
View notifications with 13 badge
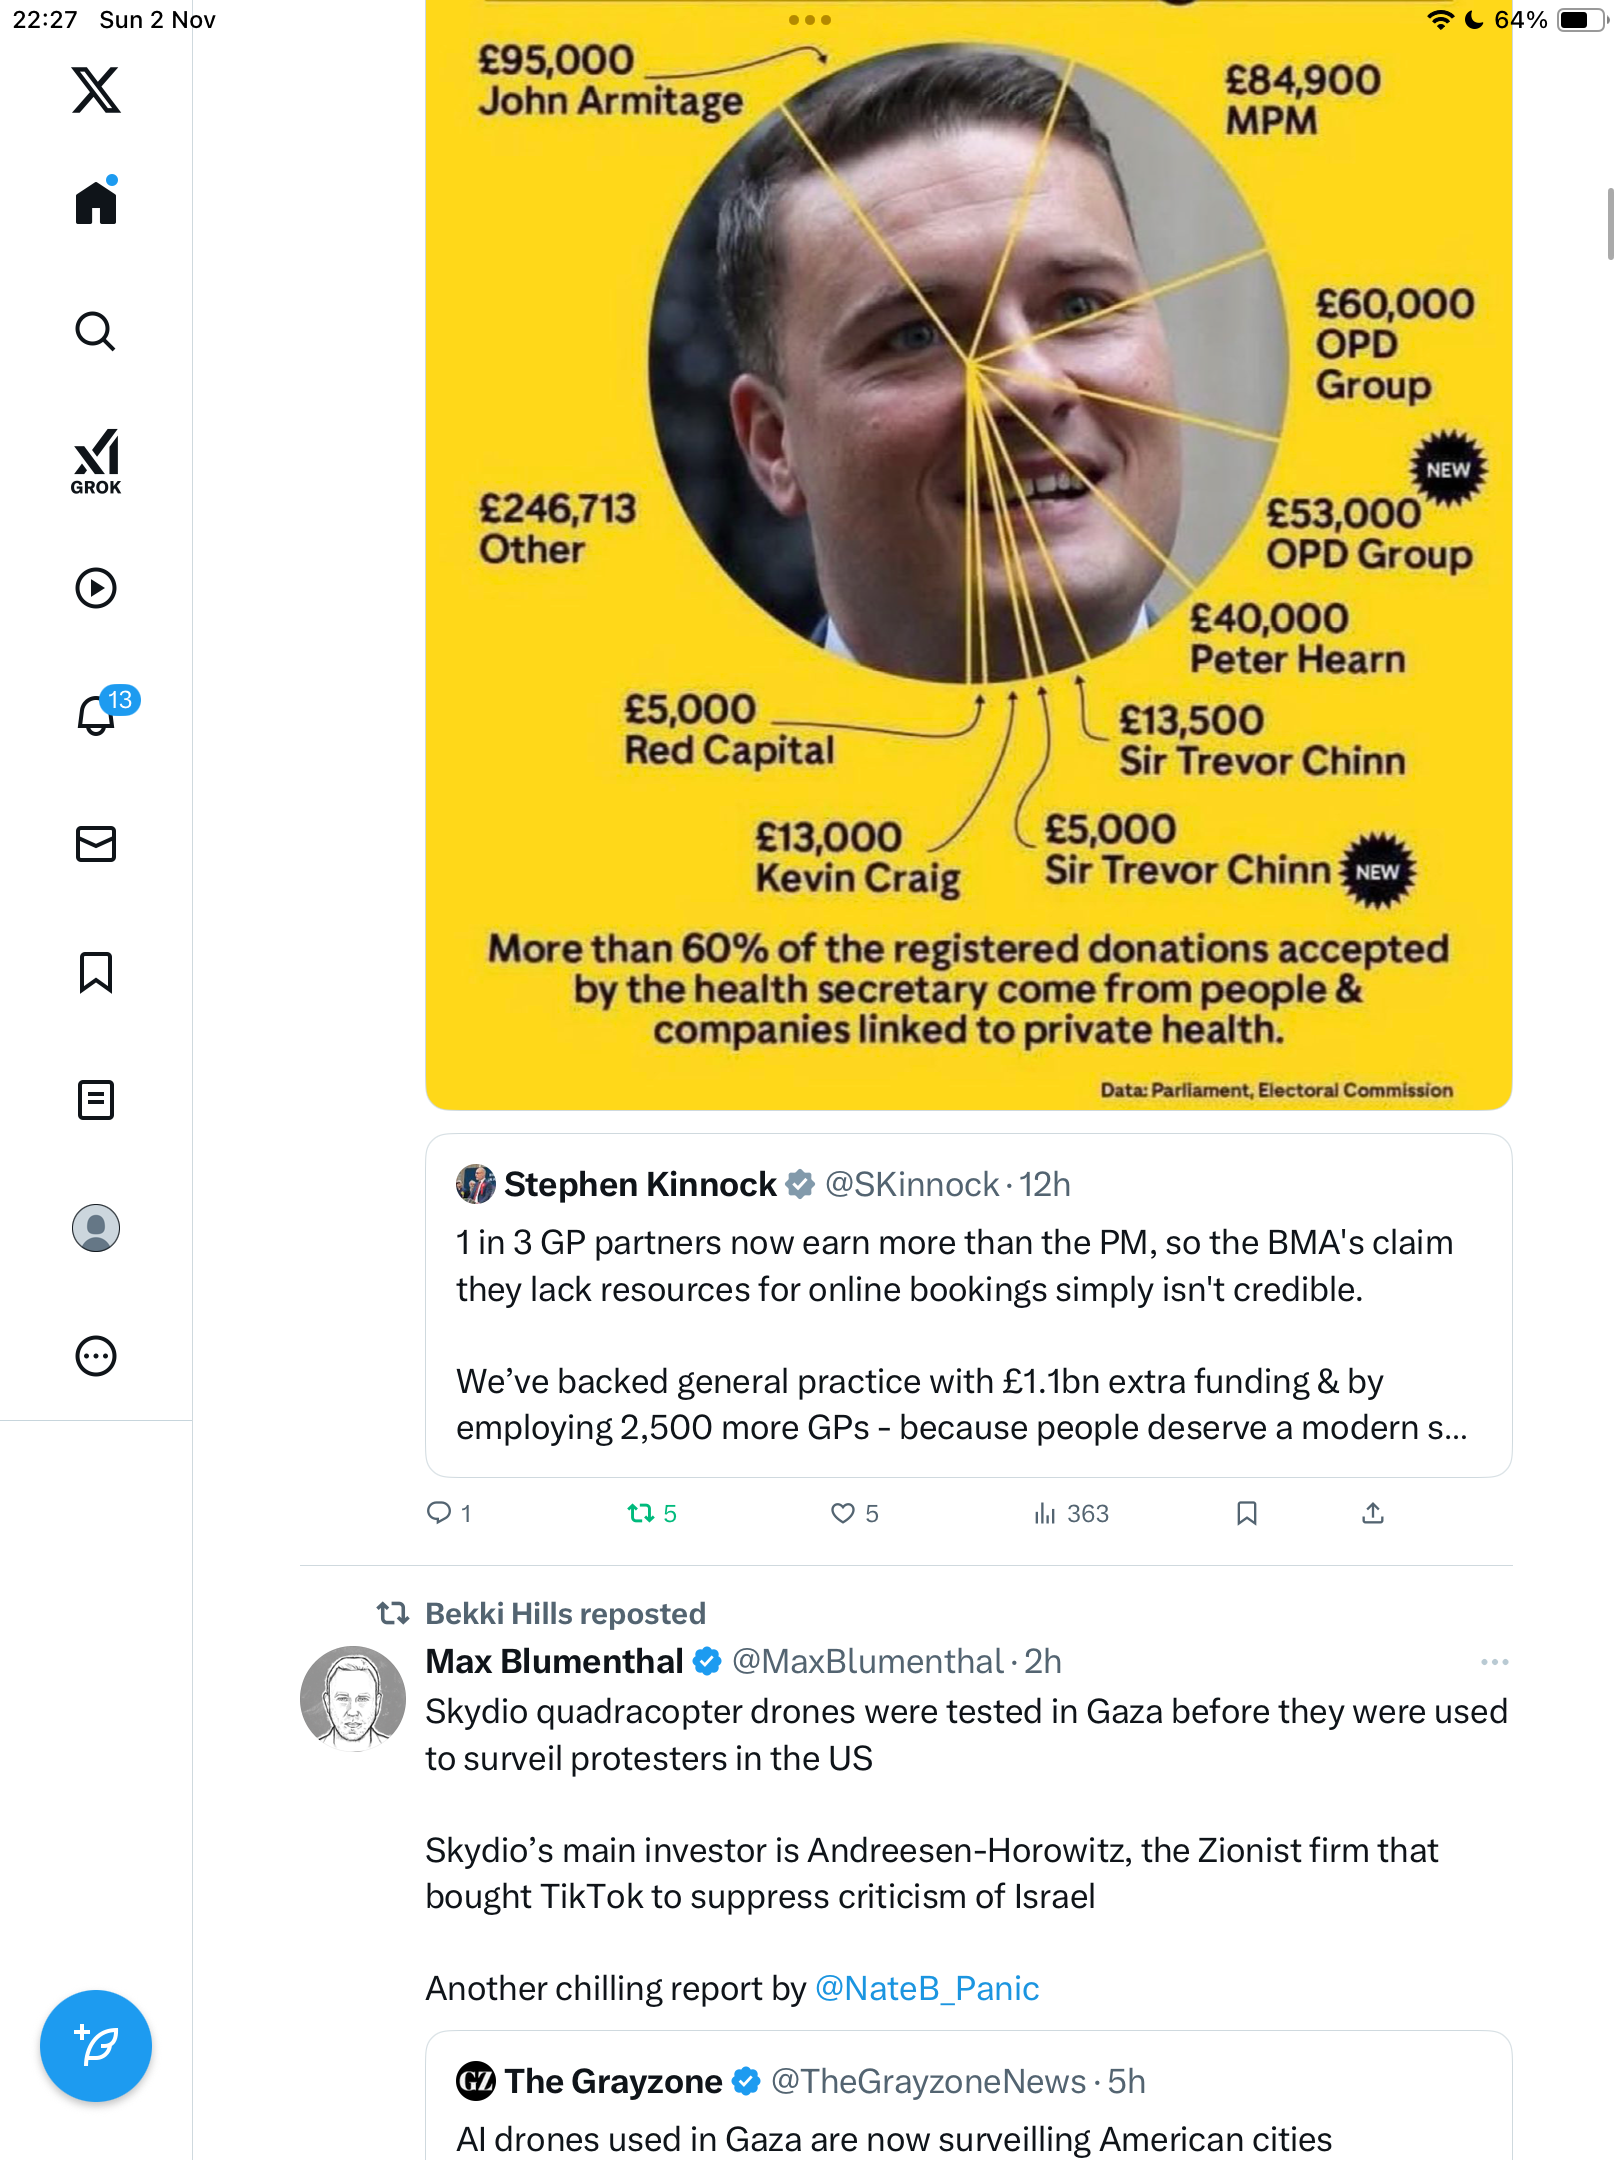tap(98, 714)
